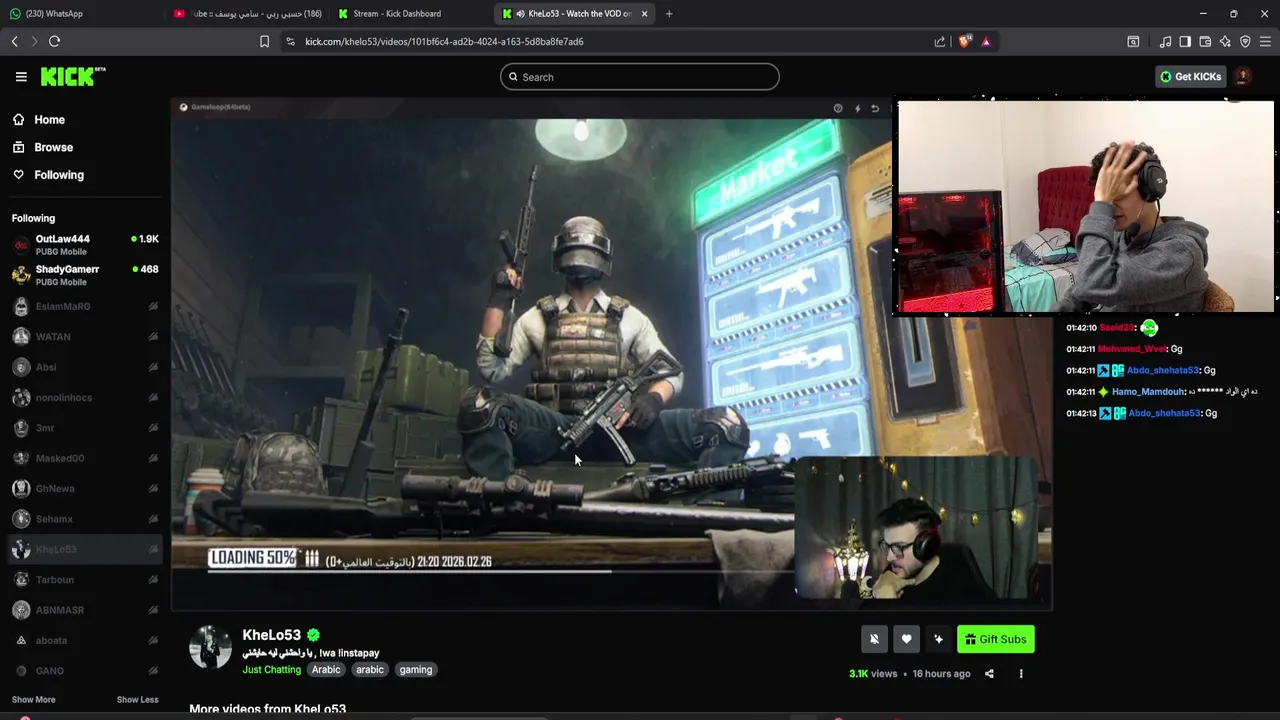
Task: Select the Arabic tag
Action: click(x=326, y=670)
